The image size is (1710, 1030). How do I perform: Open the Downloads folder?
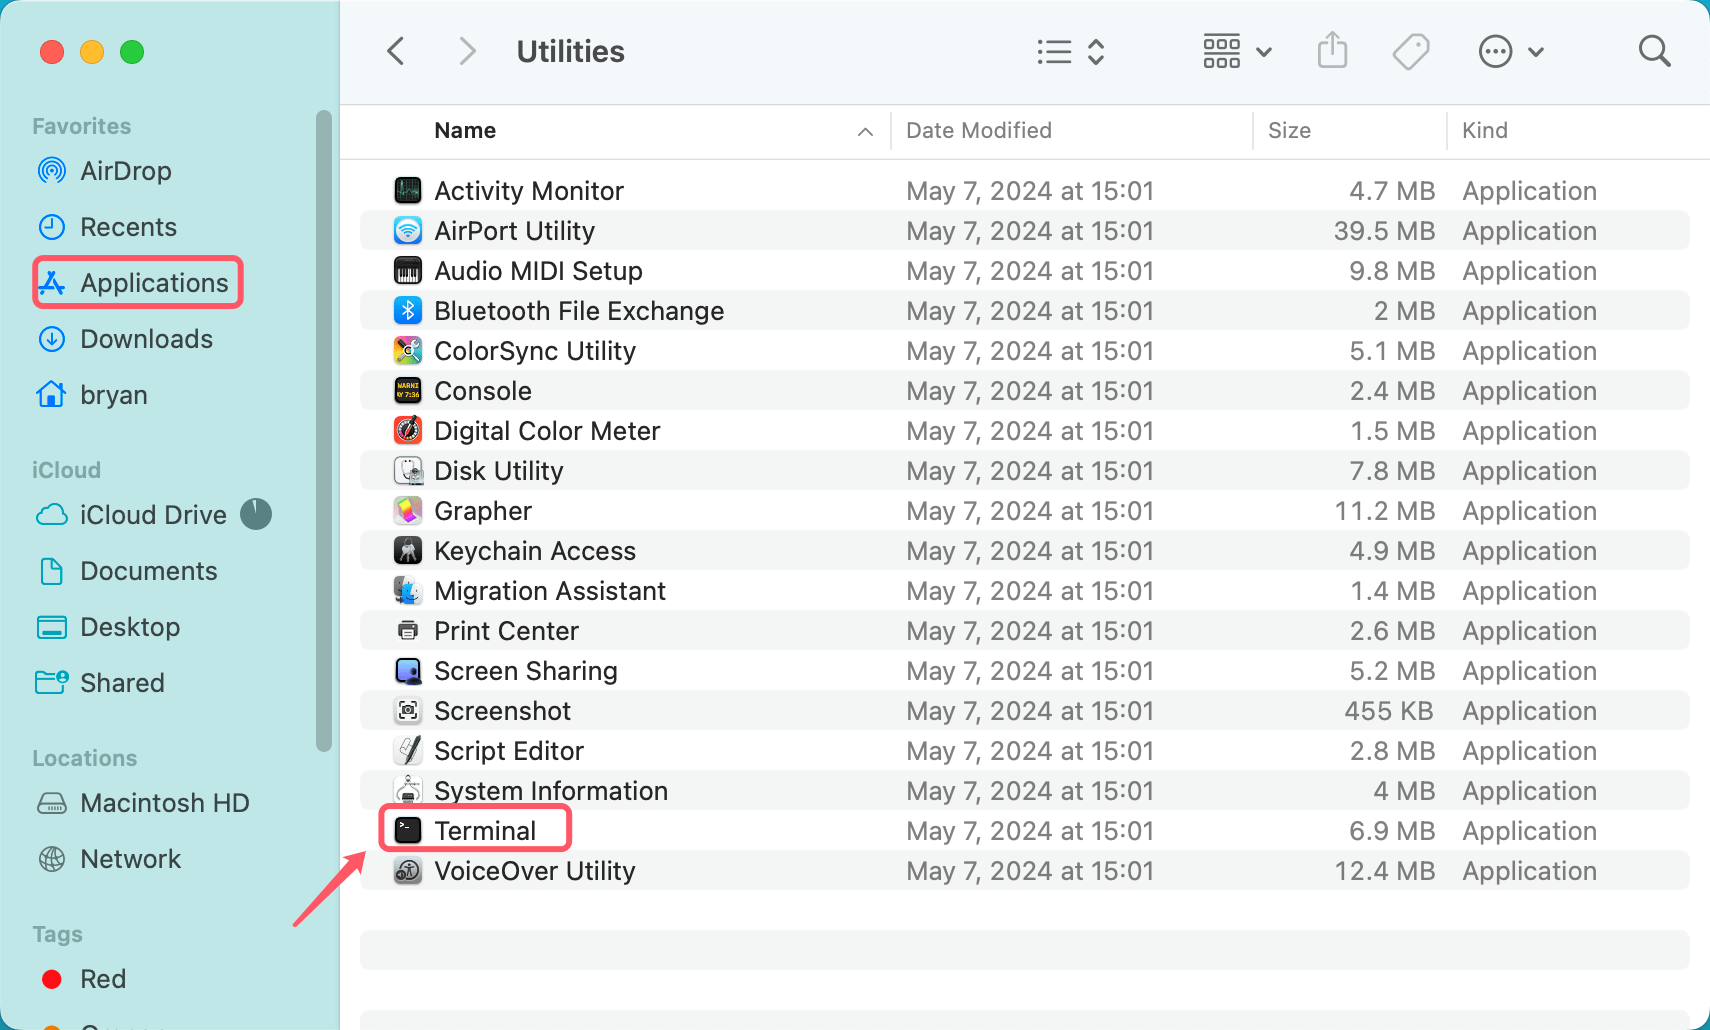click(146, 339)
